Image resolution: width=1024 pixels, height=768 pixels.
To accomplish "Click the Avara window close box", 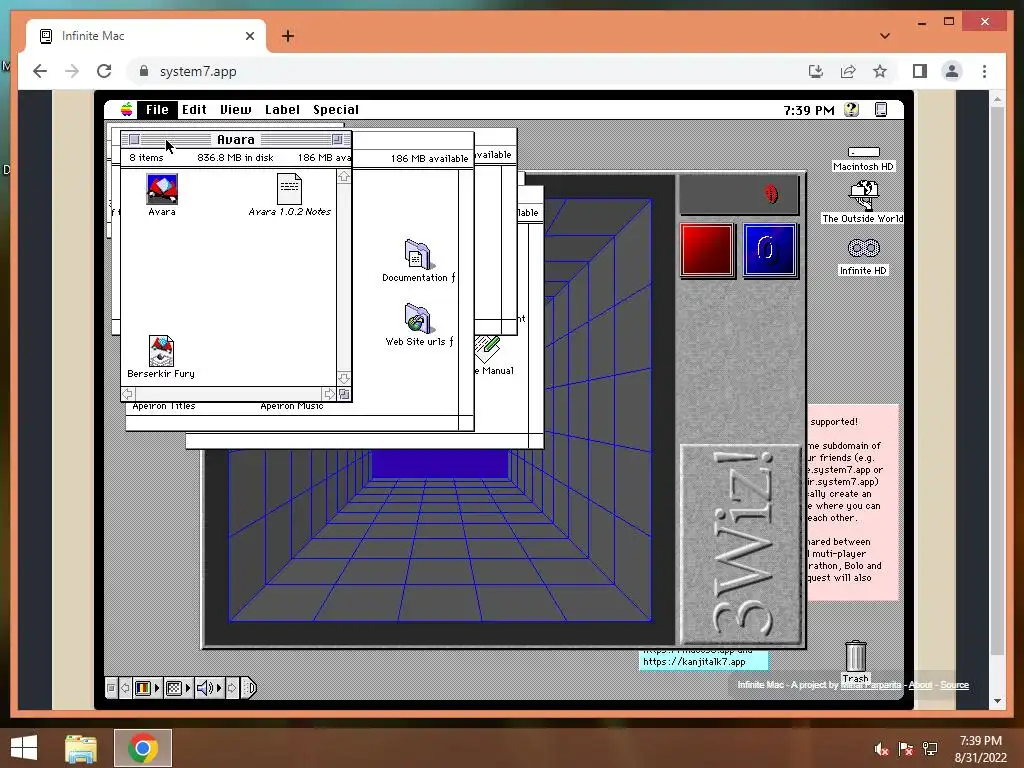I will pyautogui.click(x=135, y=139).
